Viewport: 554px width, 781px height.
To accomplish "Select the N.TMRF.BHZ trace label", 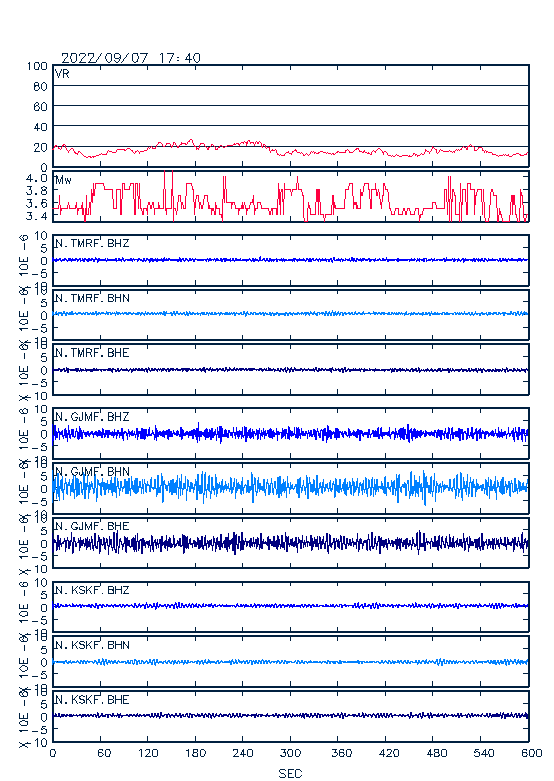I will (92, 243).
